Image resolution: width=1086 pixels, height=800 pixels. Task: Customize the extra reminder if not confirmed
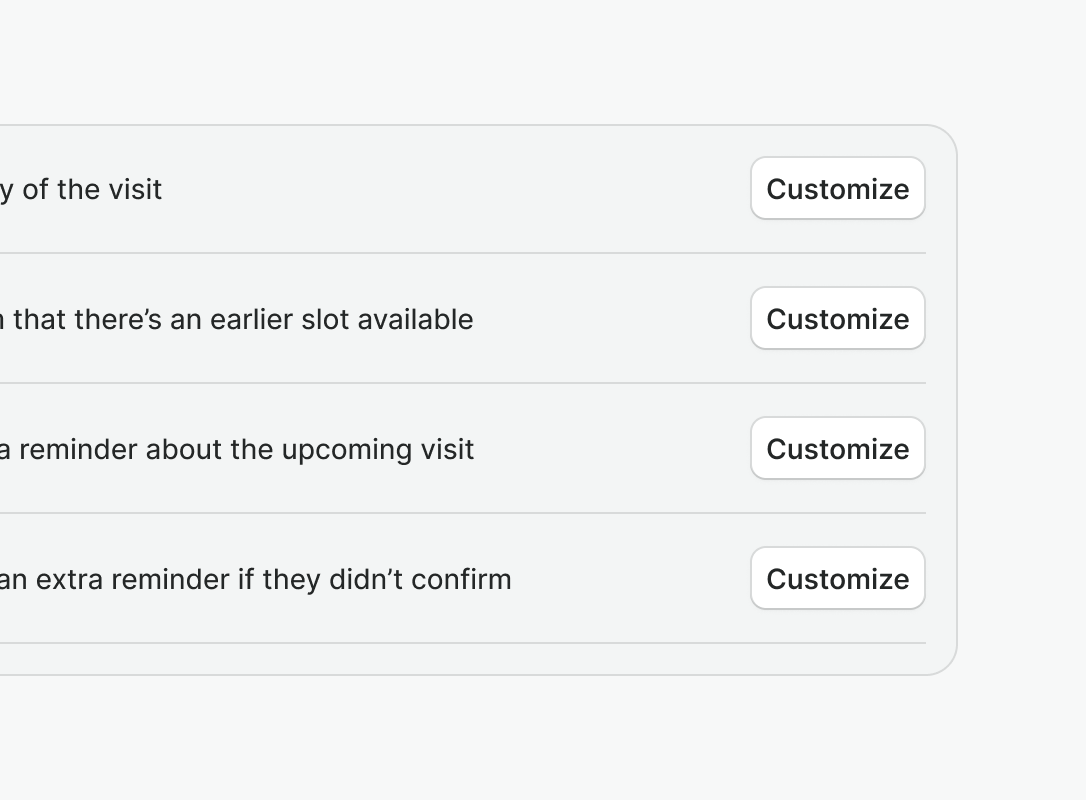coord(837,578)
